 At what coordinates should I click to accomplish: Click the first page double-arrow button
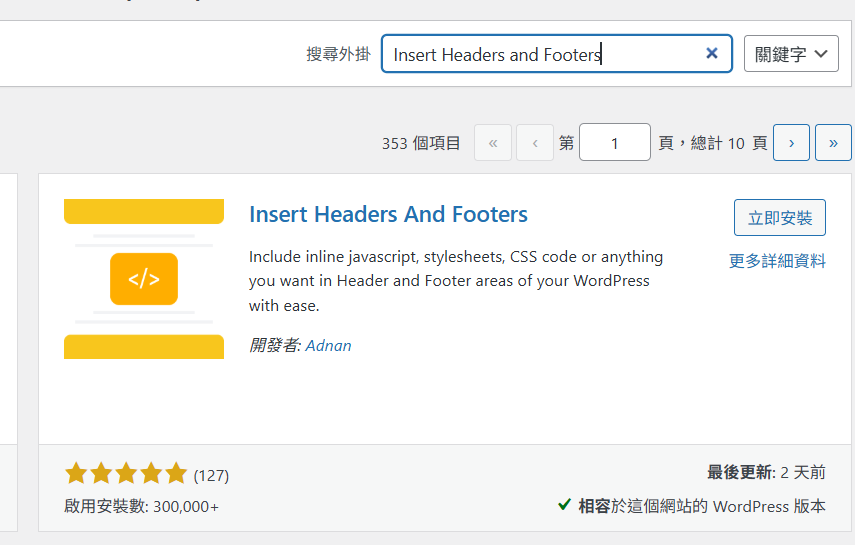pos(493,143)
